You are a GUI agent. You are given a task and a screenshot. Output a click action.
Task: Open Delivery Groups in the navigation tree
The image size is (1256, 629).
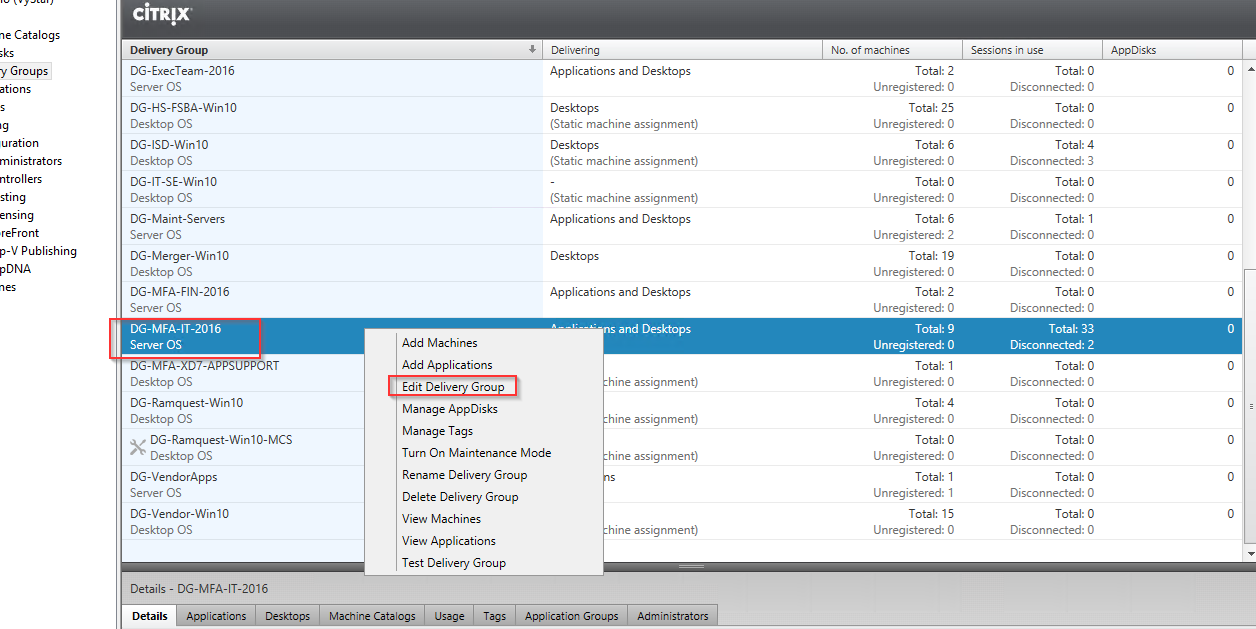tap(24, 71)
